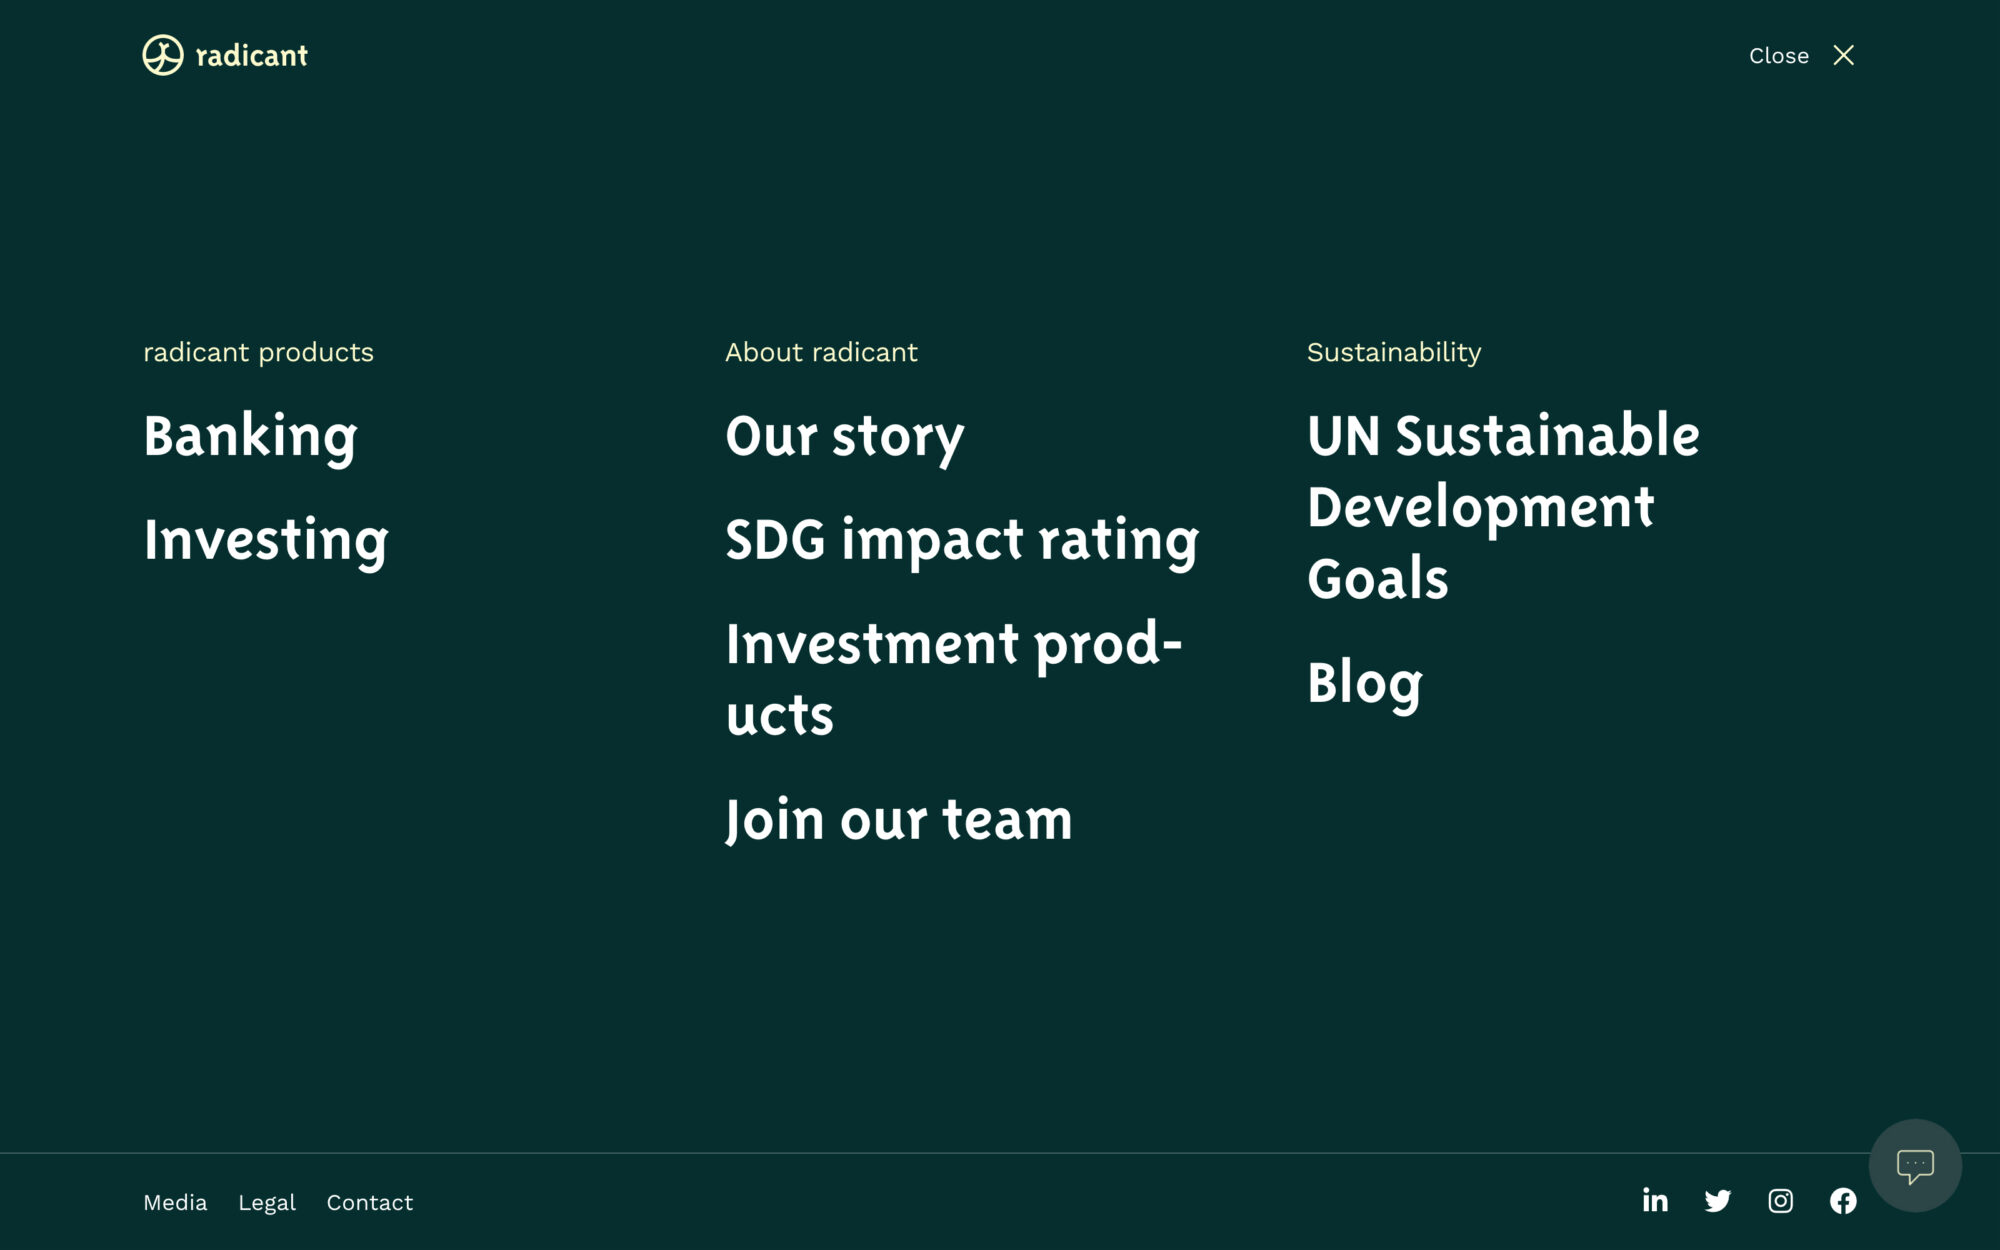Image resolution: width=2000 pixels, height=1250 pixels.
Task: Click the Close text label
Action: pyautogui.click(x=1778, y=56)
